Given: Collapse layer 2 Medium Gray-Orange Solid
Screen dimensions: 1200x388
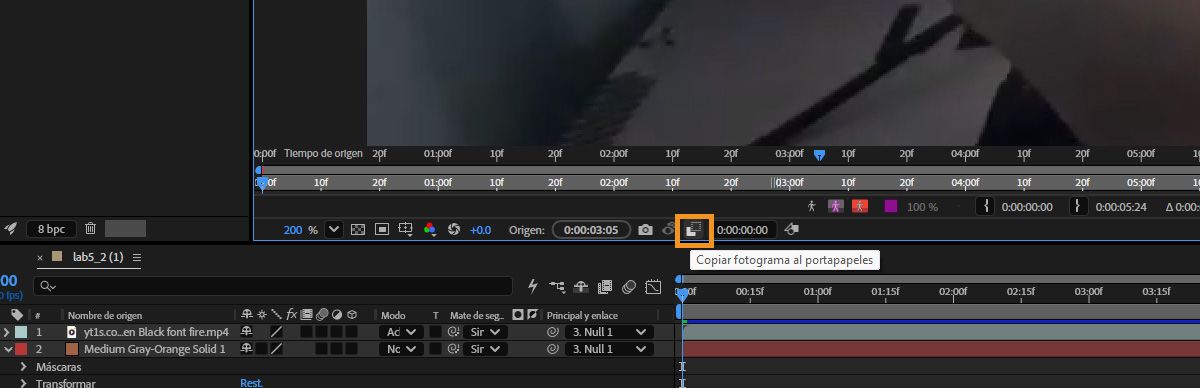Looking at the screenshot, I should [8, 349].
